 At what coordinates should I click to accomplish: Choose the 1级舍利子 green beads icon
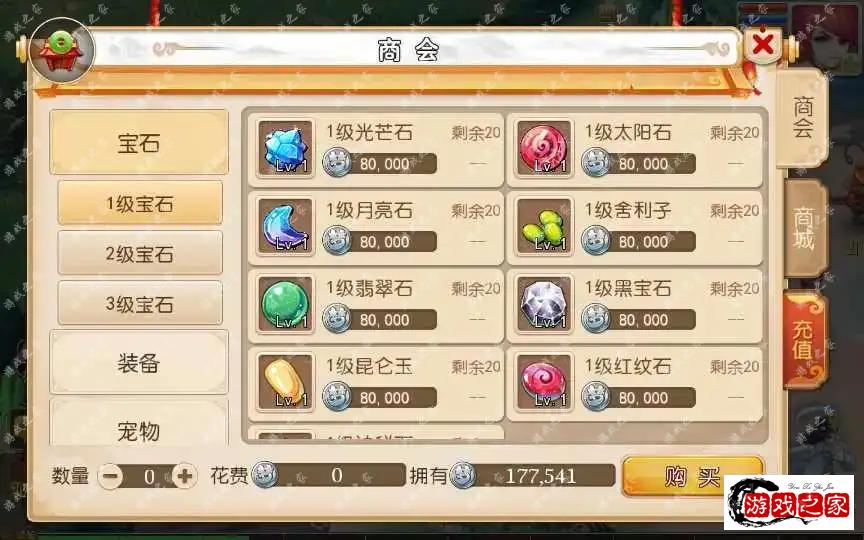[544, 226]
